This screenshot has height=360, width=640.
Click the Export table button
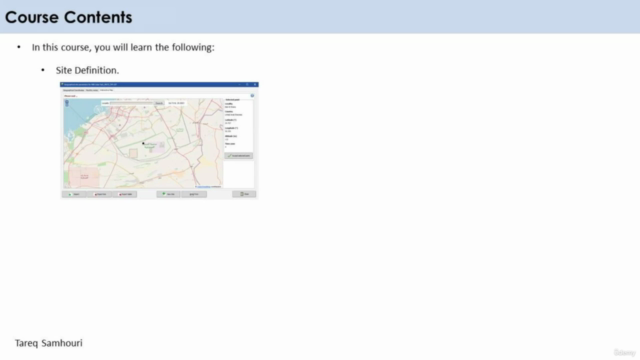pyautogui.click(x=125, y=194)
